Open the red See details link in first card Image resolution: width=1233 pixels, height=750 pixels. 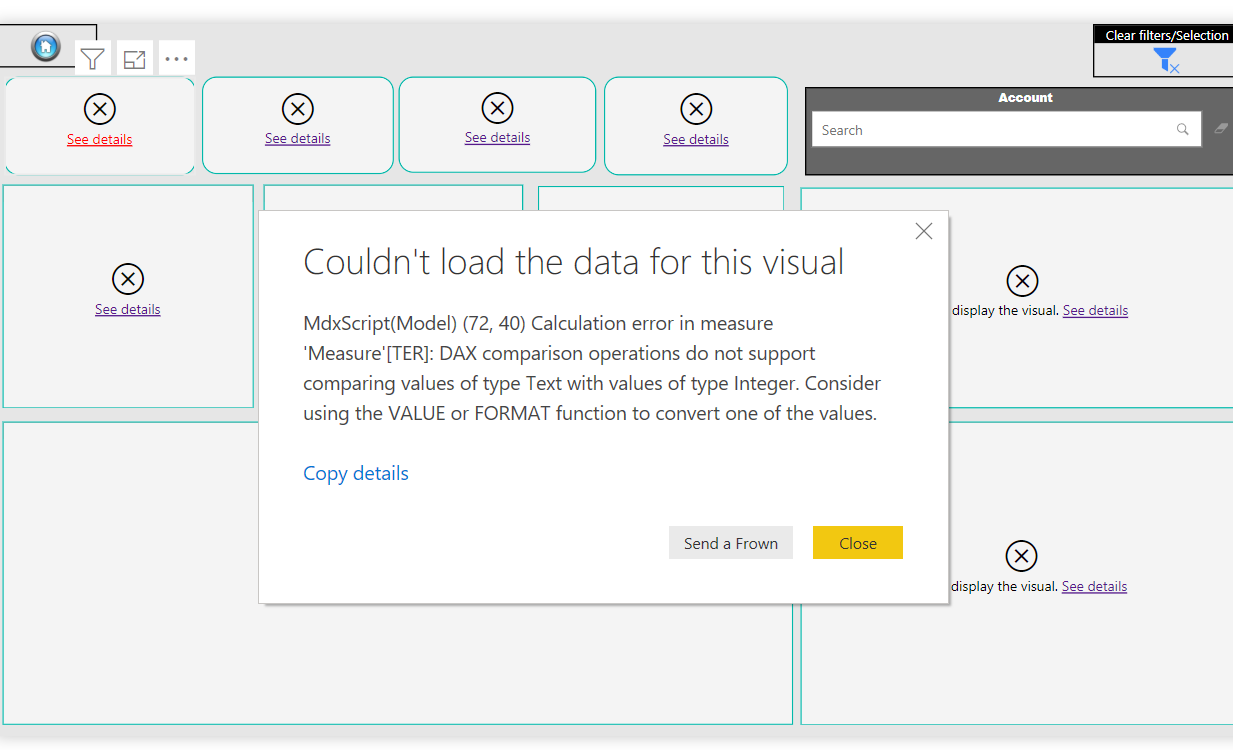99,139
